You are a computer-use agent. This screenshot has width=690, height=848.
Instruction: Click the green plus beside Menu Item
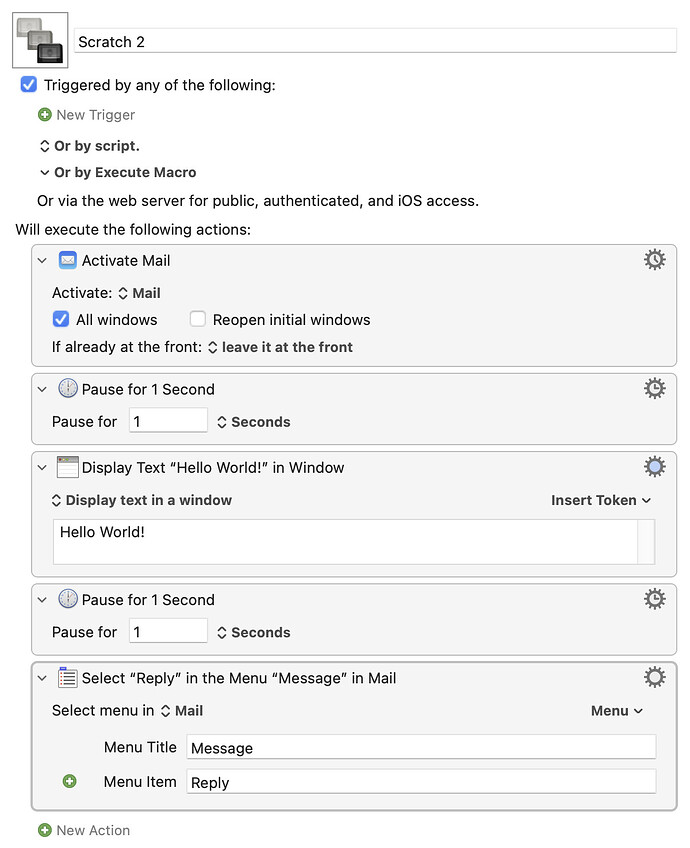[x=69, y=781]
